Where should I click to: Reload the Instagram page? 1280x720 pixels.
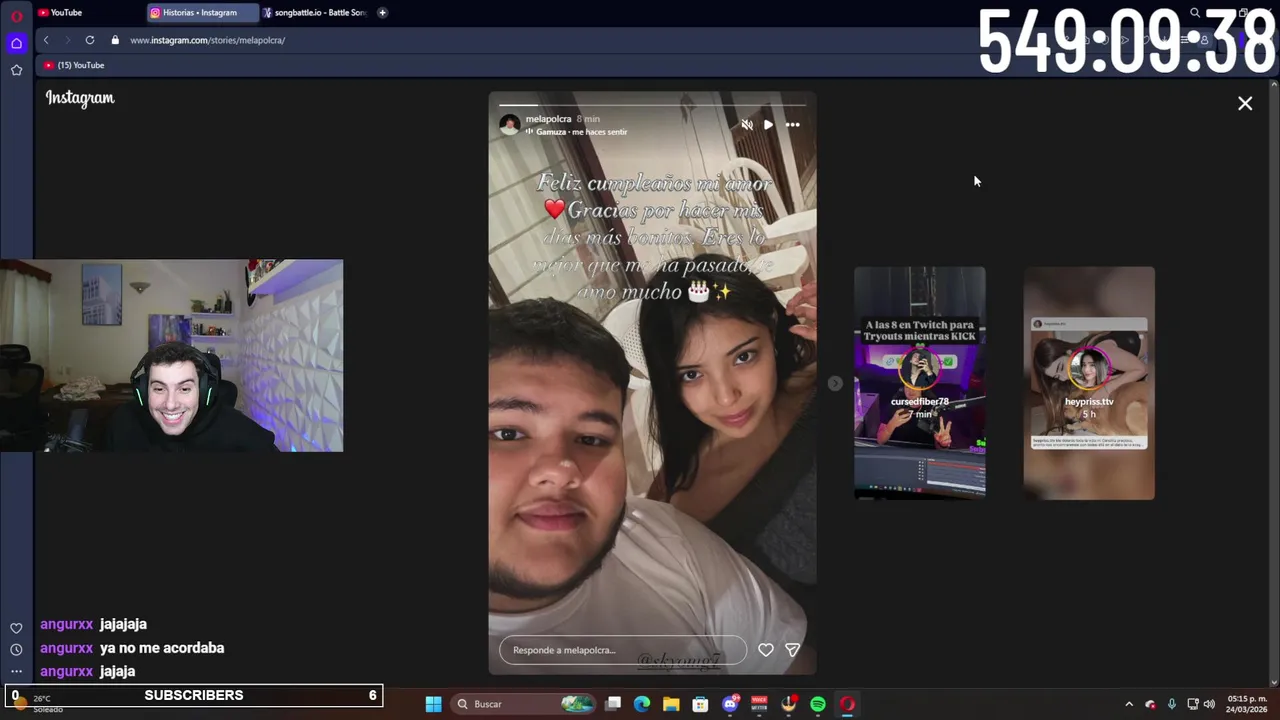(x=90, y=40)
